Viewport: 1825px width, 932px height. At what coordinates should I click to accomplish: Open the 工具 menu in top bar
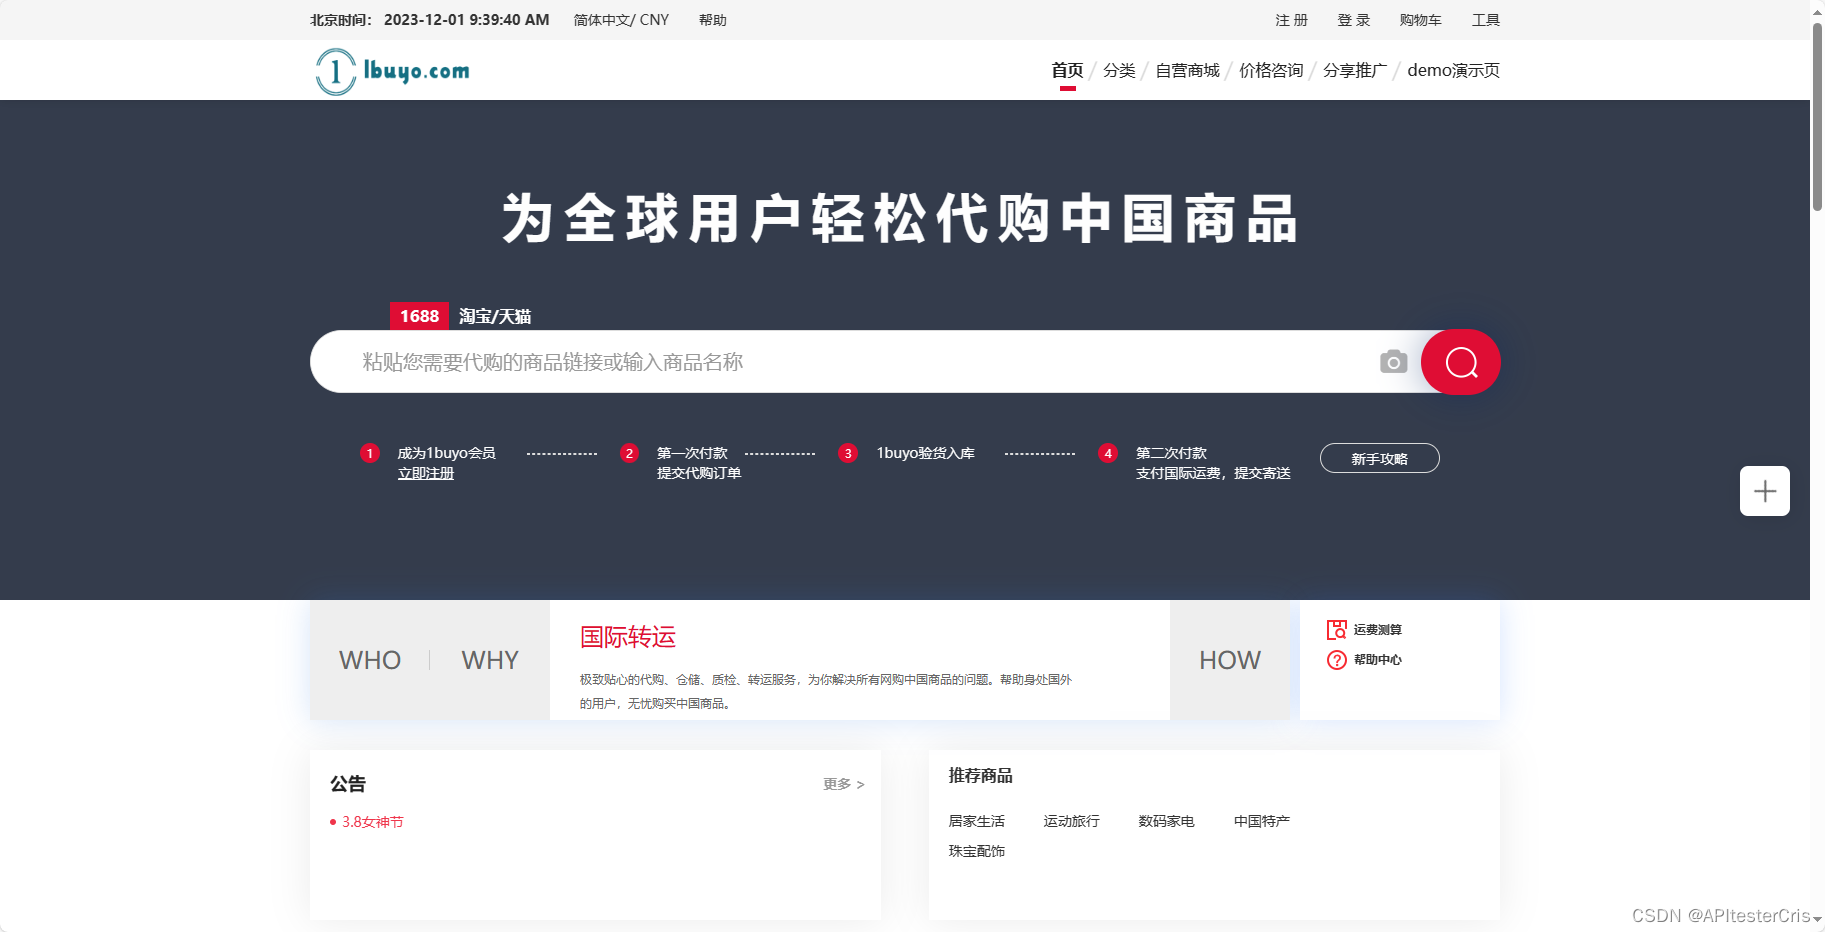click(x=1485, y=20)
